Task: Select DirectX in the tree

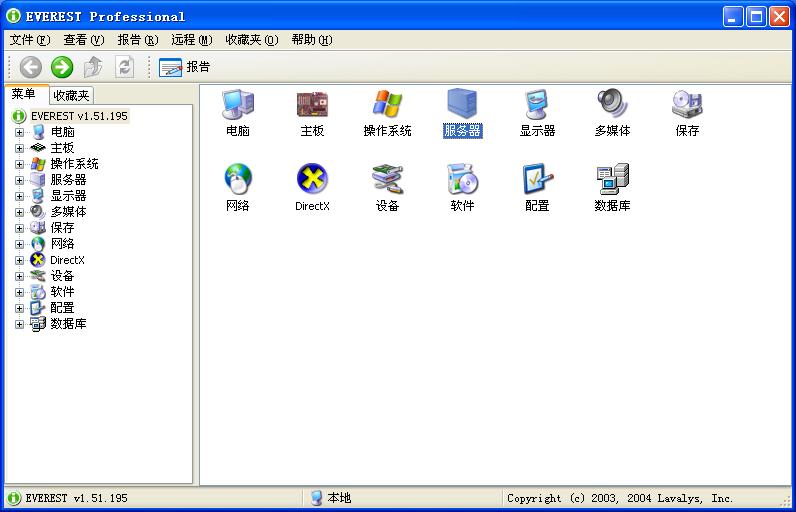Action: (x=67, y=260)
